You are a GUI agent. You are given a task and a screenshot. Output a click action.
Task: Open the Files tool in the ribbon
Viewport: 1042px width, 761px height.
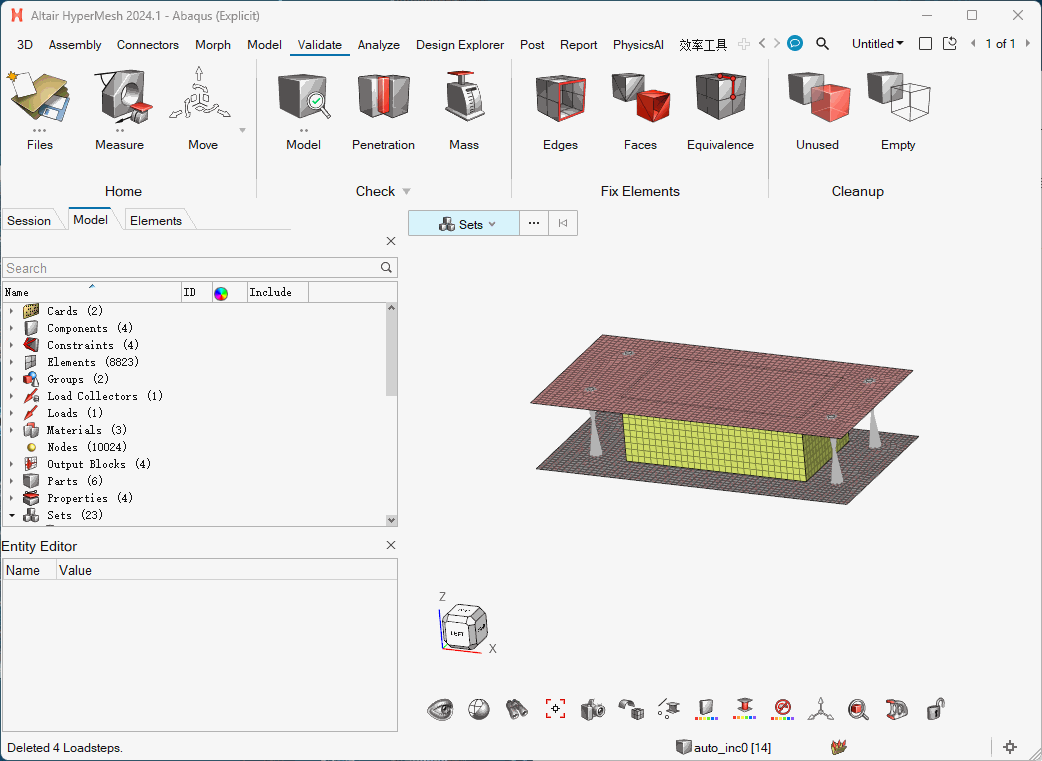tap(39, 110)
